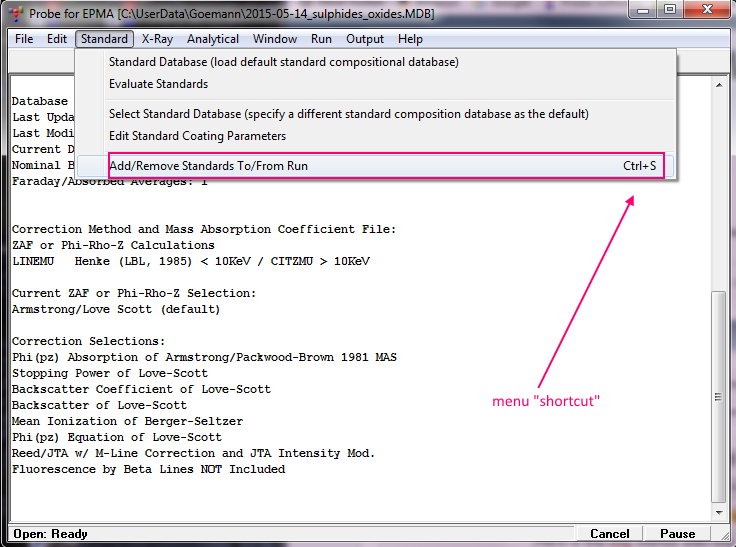Click the log window scrollbar up arrow
This screenshot has width=736, height=547.
point(719,86)
